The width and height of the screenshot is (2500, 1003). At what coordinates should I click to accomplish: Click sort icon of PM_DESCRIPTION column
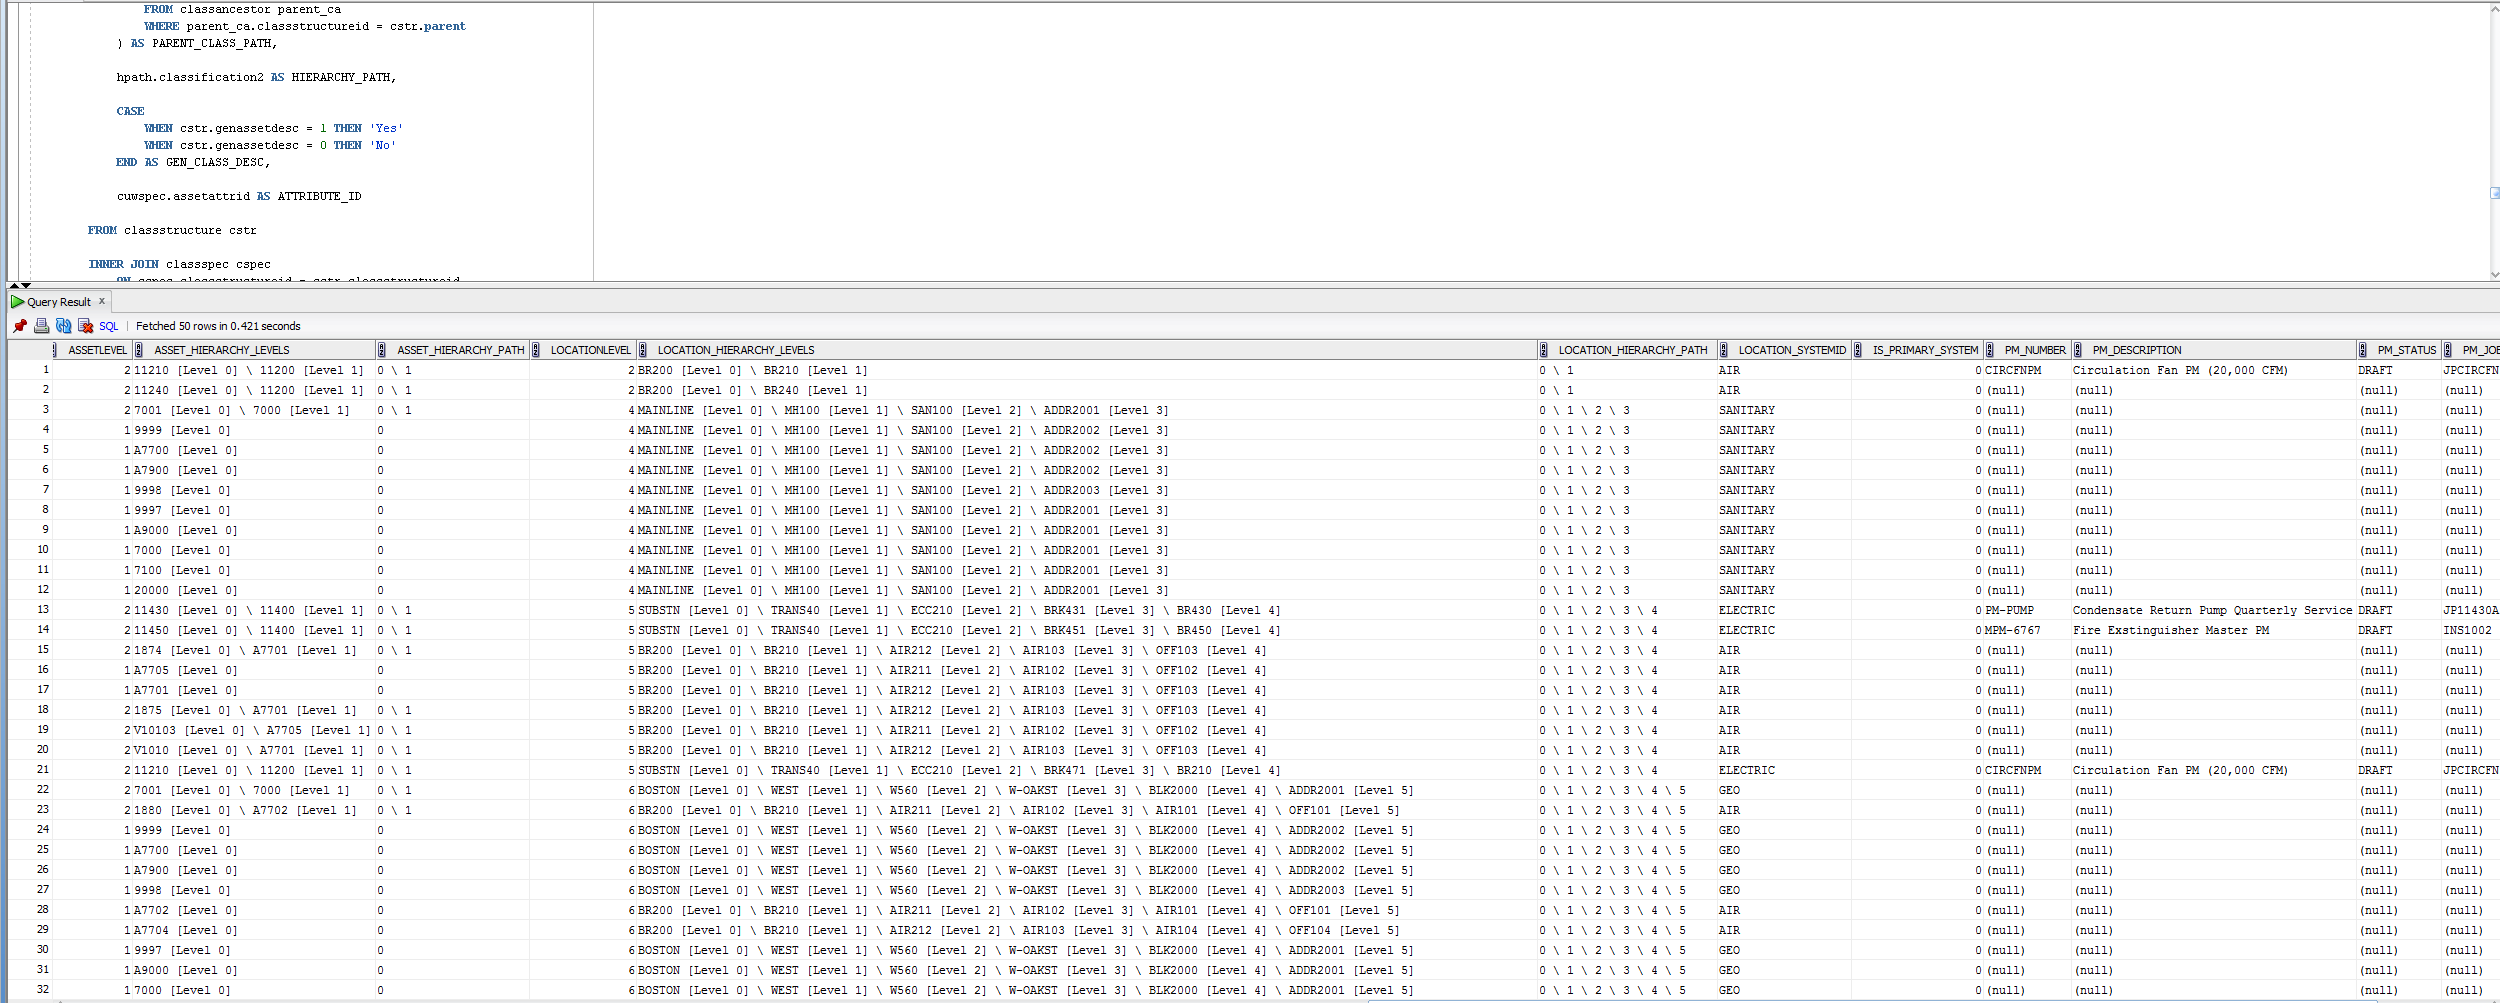[2078, 350]
